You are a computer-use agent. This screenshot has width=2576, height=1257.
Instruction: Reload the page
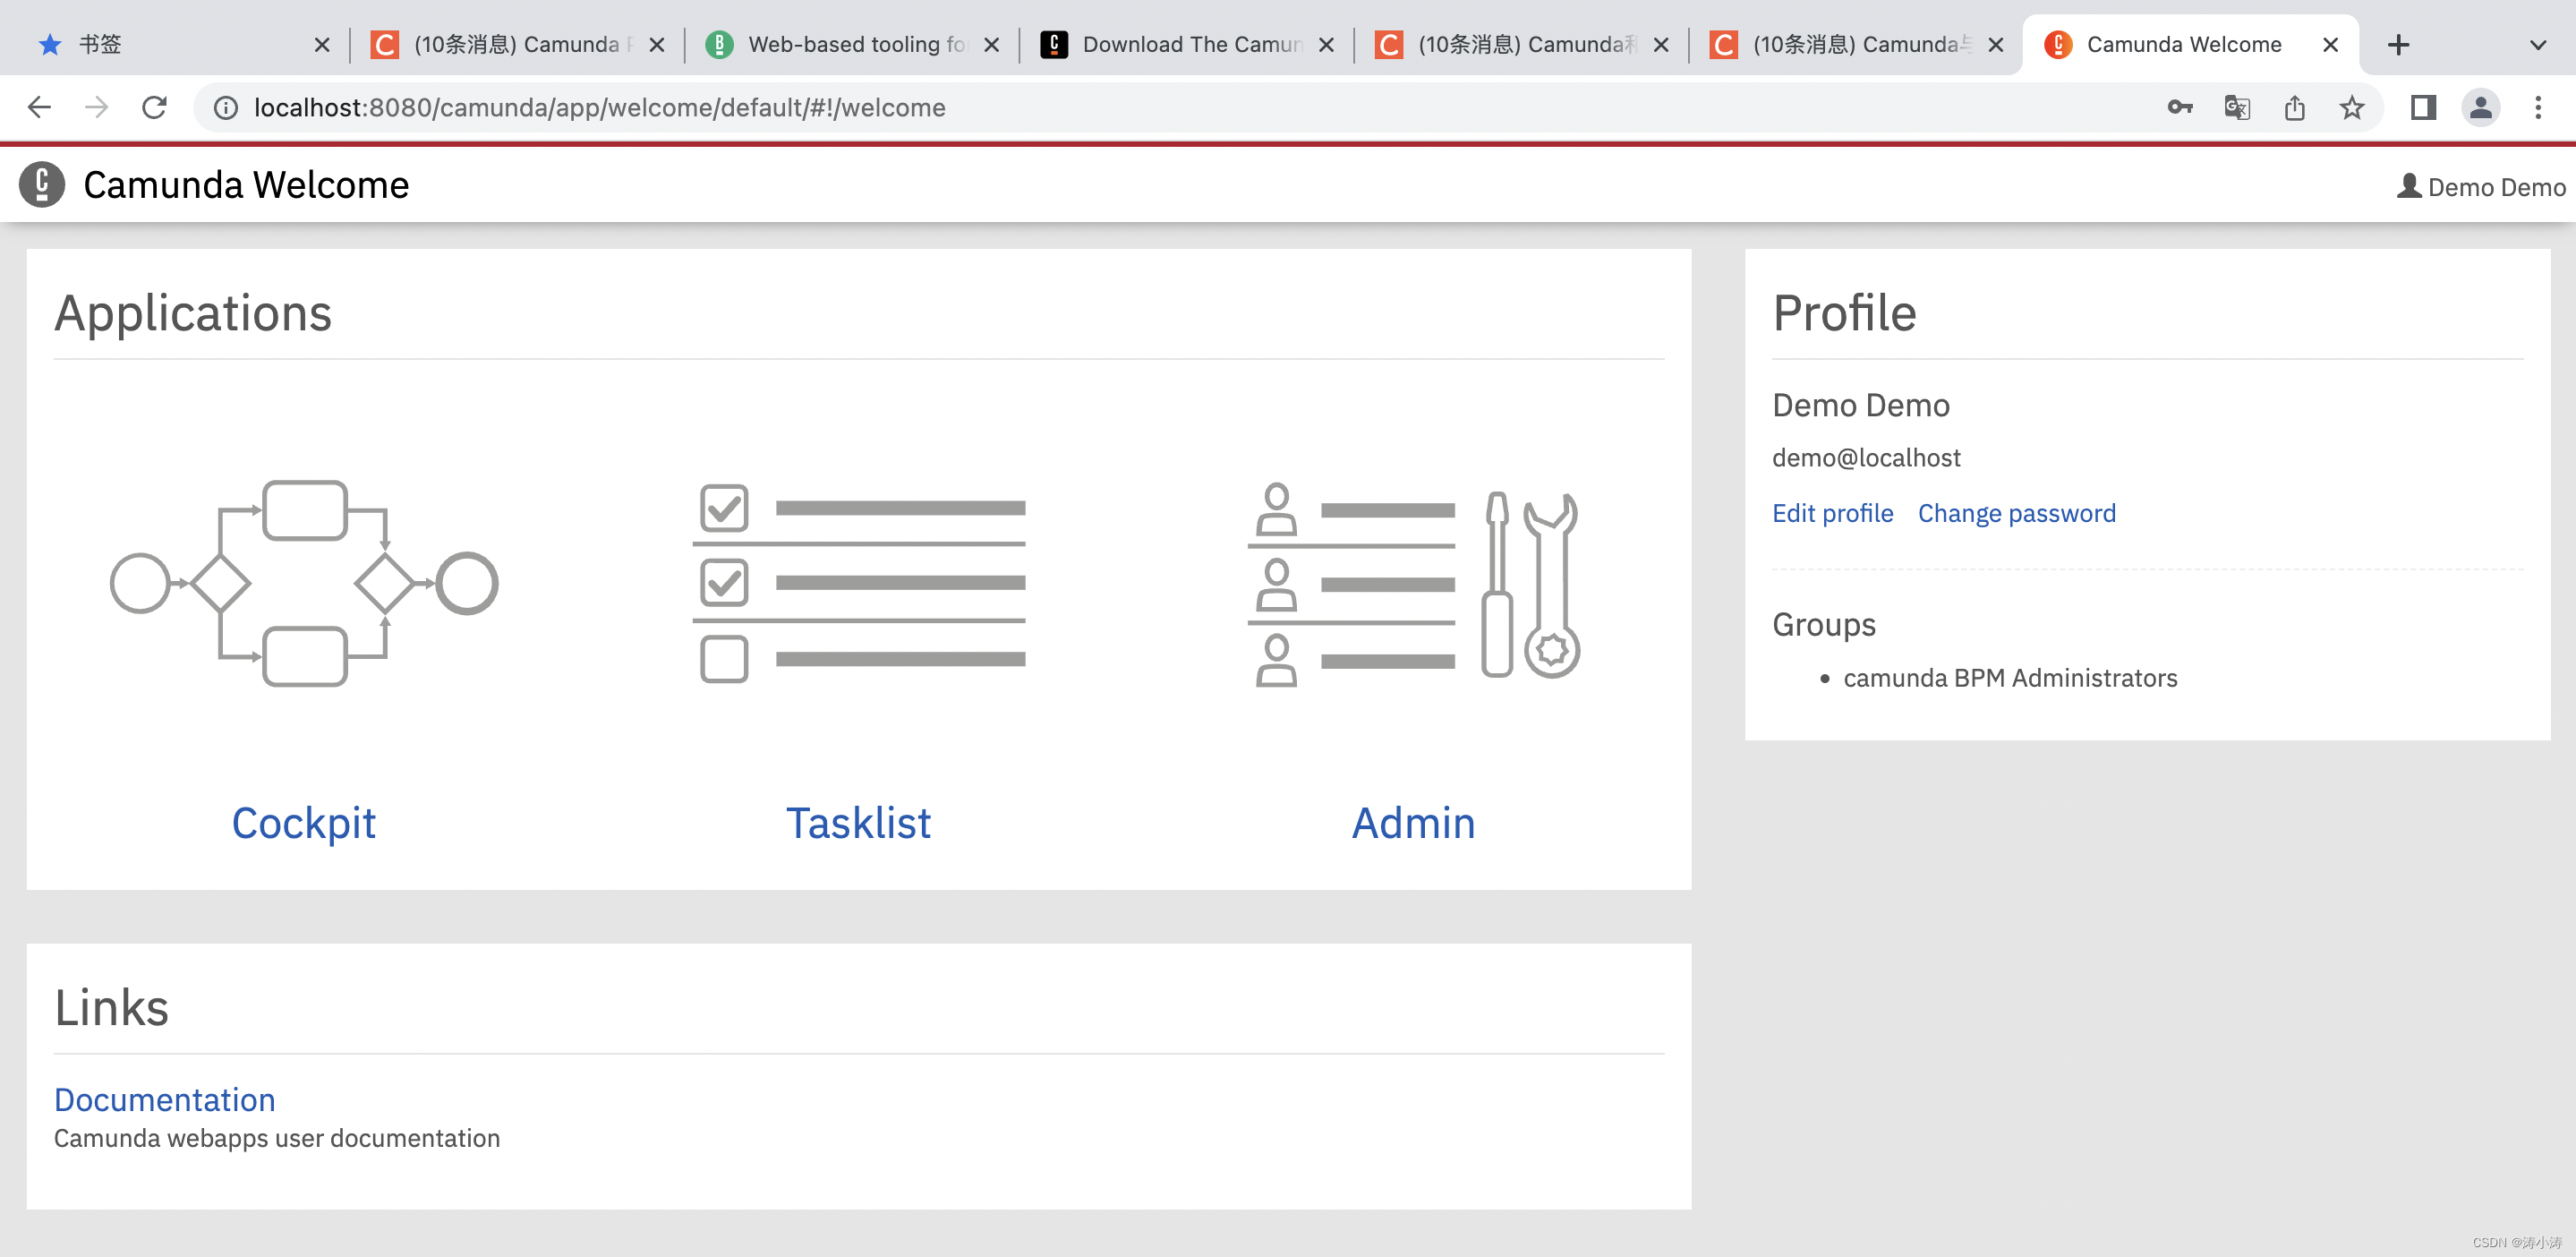pyautogui.click(x=154, y=107)
